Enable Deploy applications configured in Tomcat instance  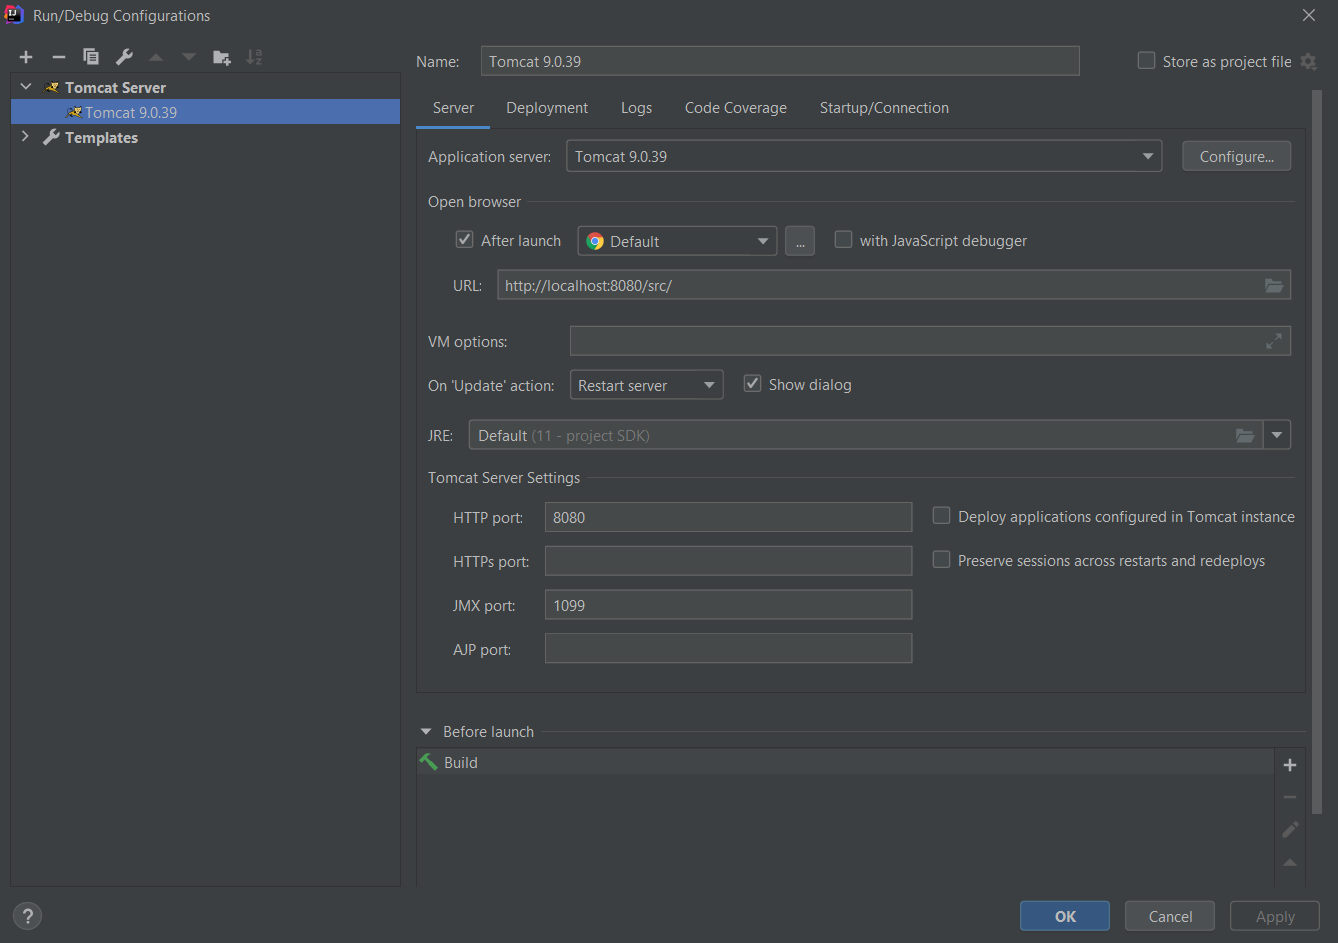[941, 516]
